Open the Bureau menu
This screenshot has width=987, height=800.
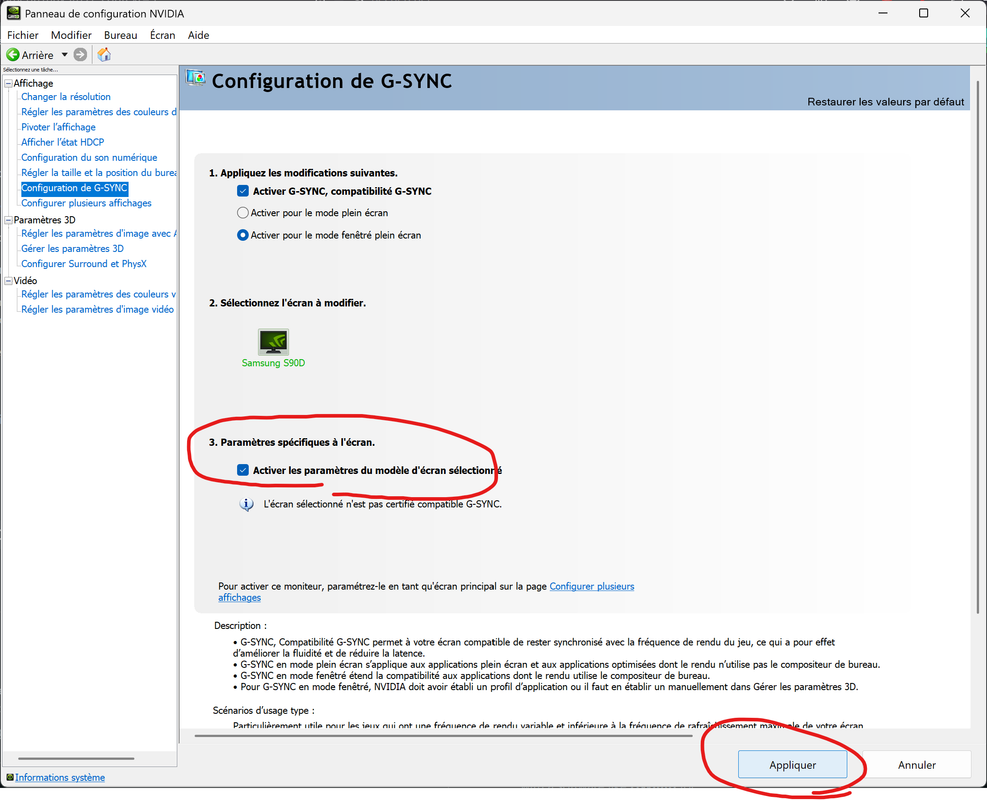120,35
